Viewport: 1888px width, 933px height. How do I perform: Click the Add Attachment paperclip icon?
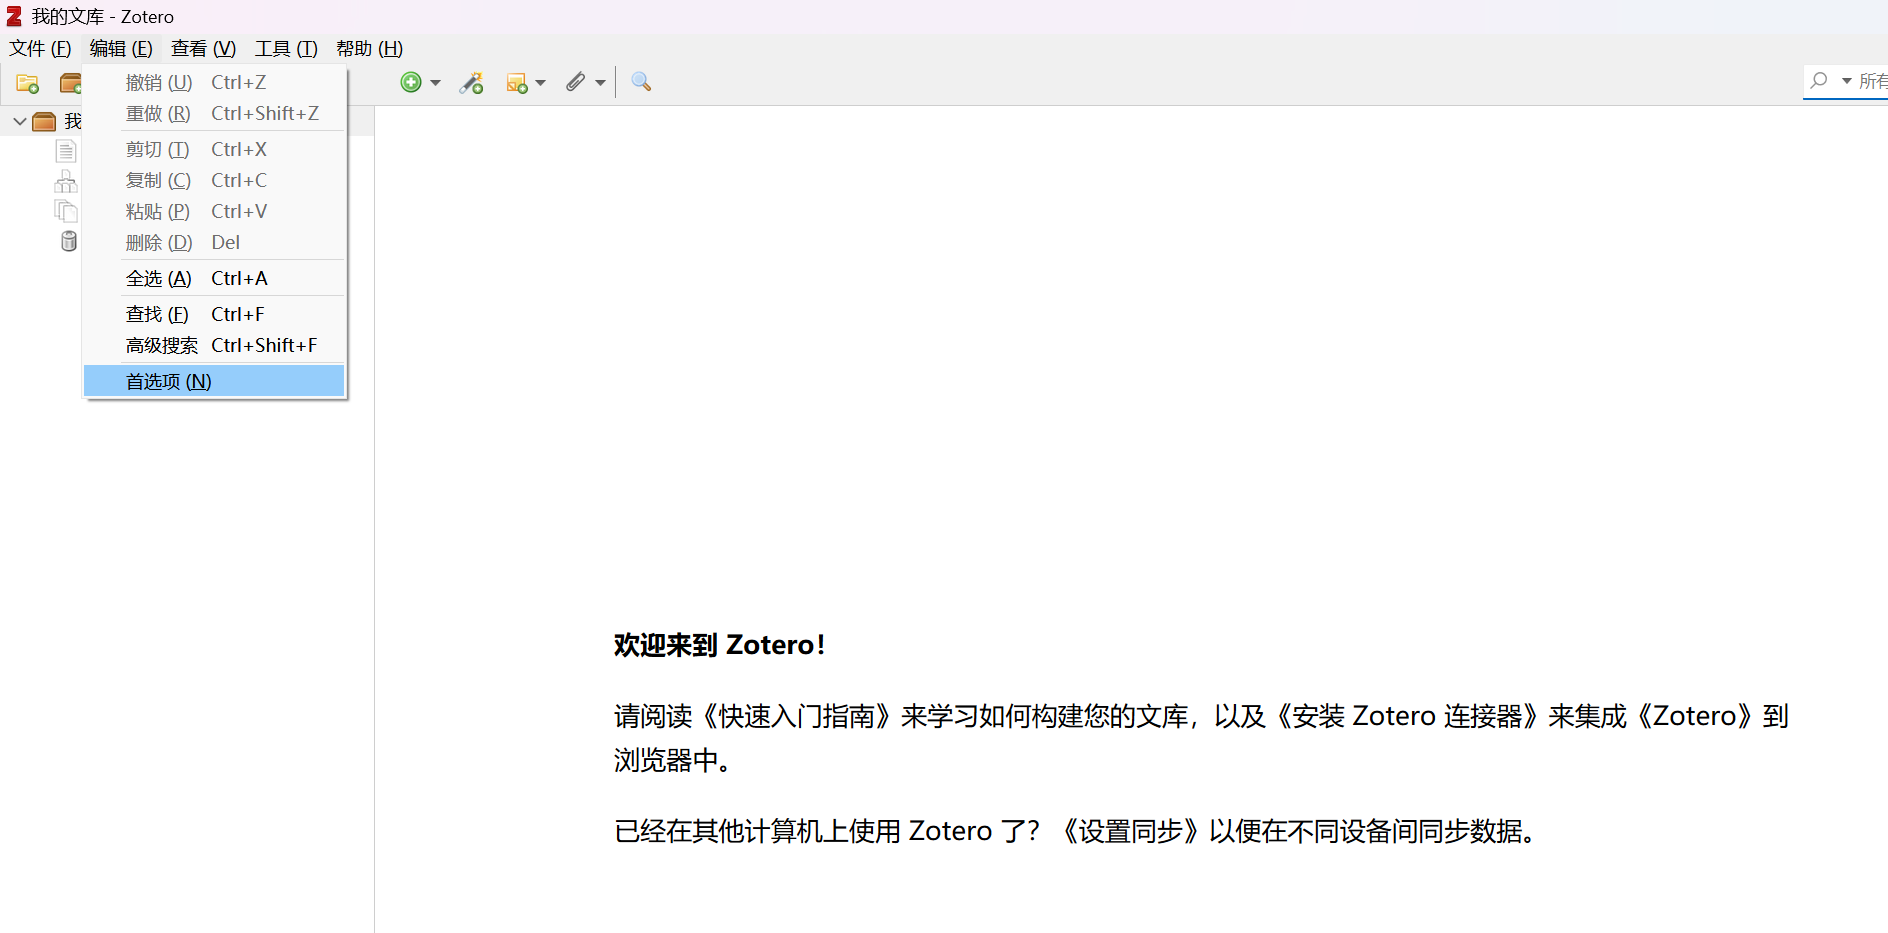click(x=575, y=82)
